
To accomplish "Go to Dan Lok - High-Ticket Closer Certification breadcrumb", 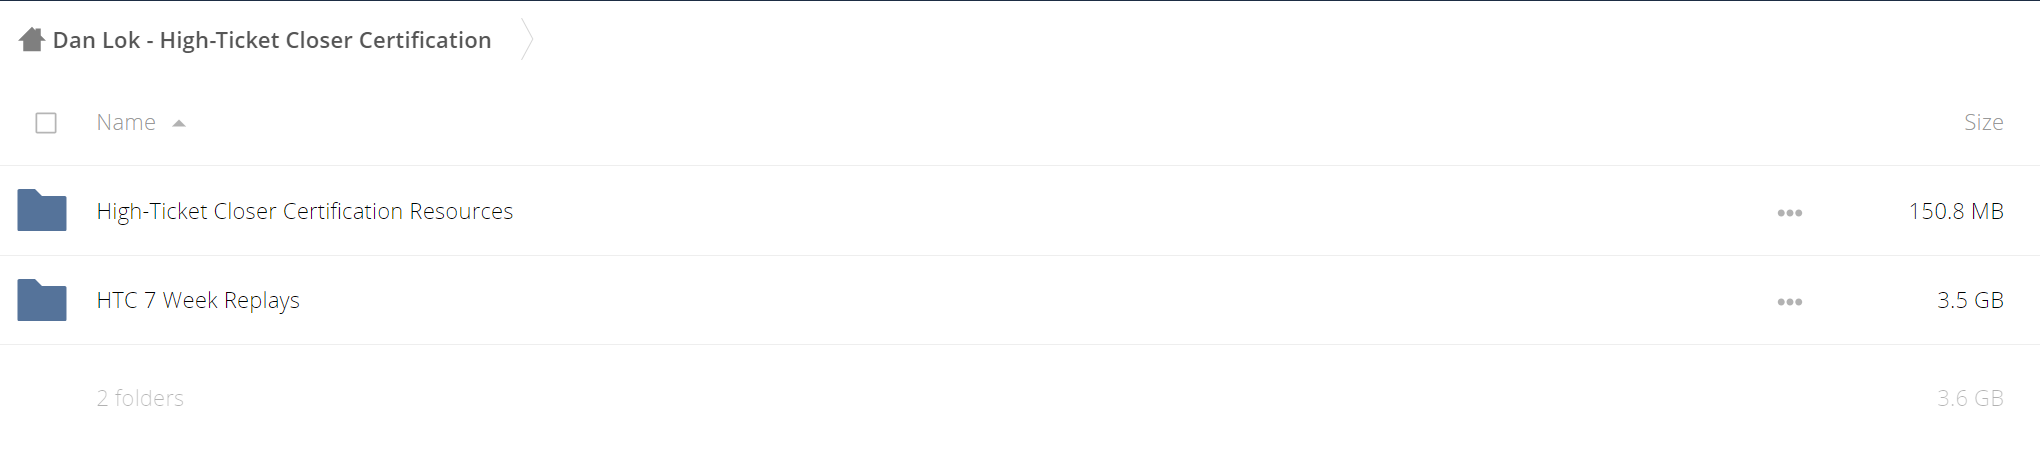I will pos(272,40).
